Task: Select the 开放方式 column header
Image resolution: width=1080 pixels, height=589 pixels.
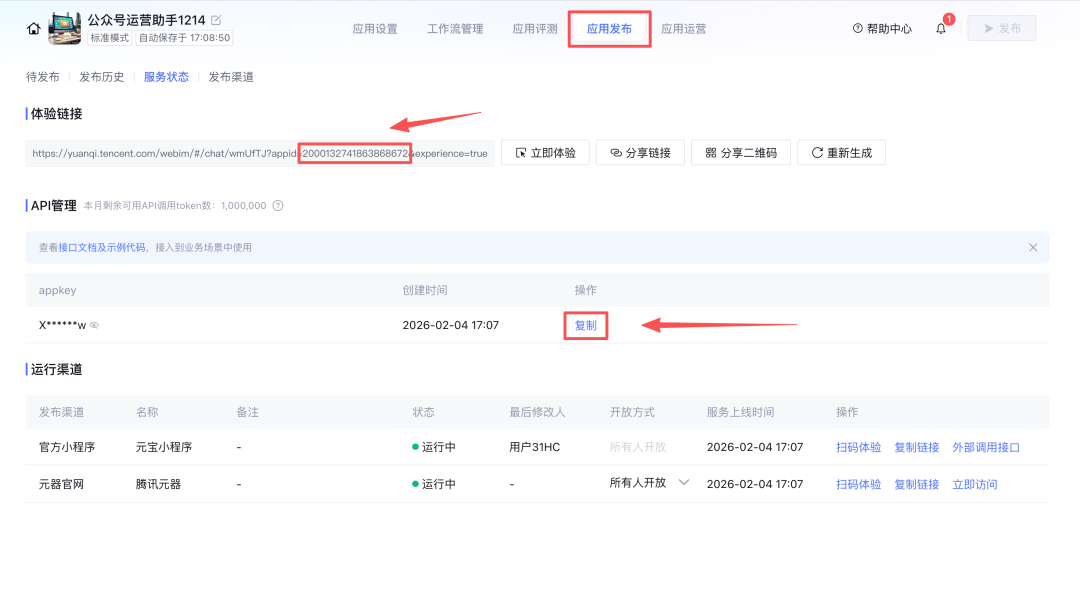Action: (x=632, y=412)
